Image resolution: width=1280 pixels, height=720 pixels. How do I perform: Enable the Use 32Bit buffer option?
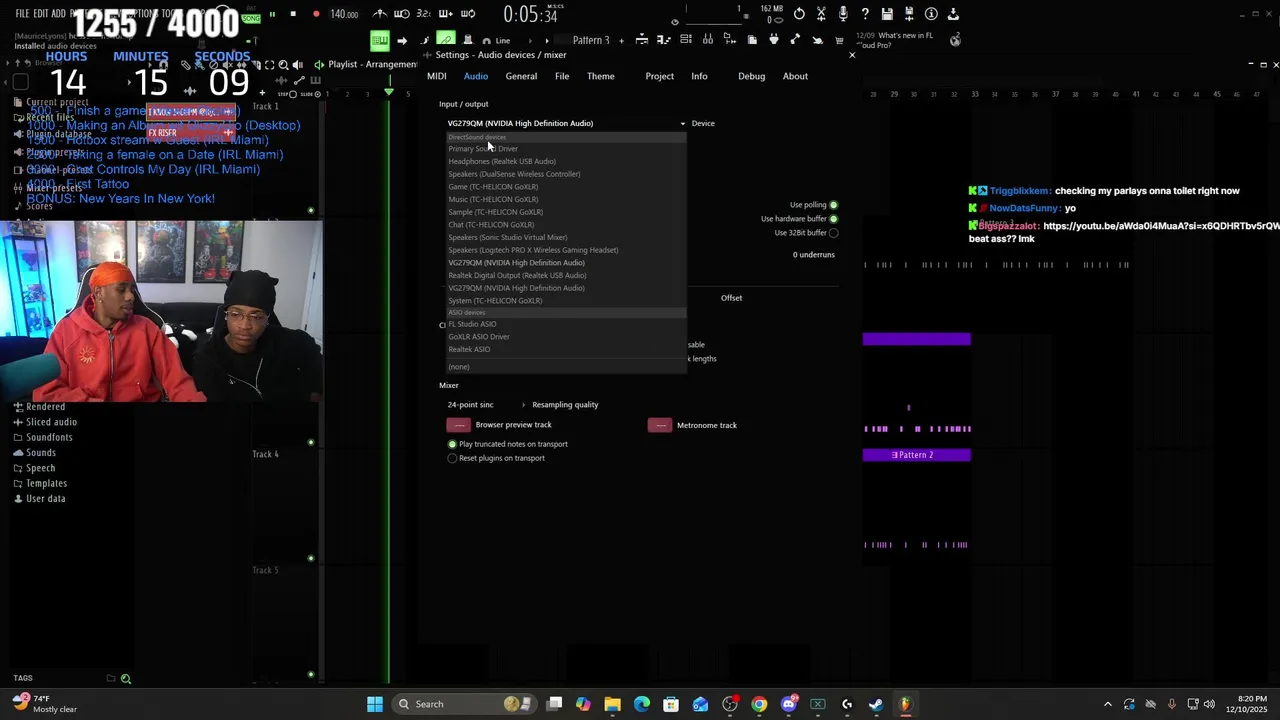point(833,233)
